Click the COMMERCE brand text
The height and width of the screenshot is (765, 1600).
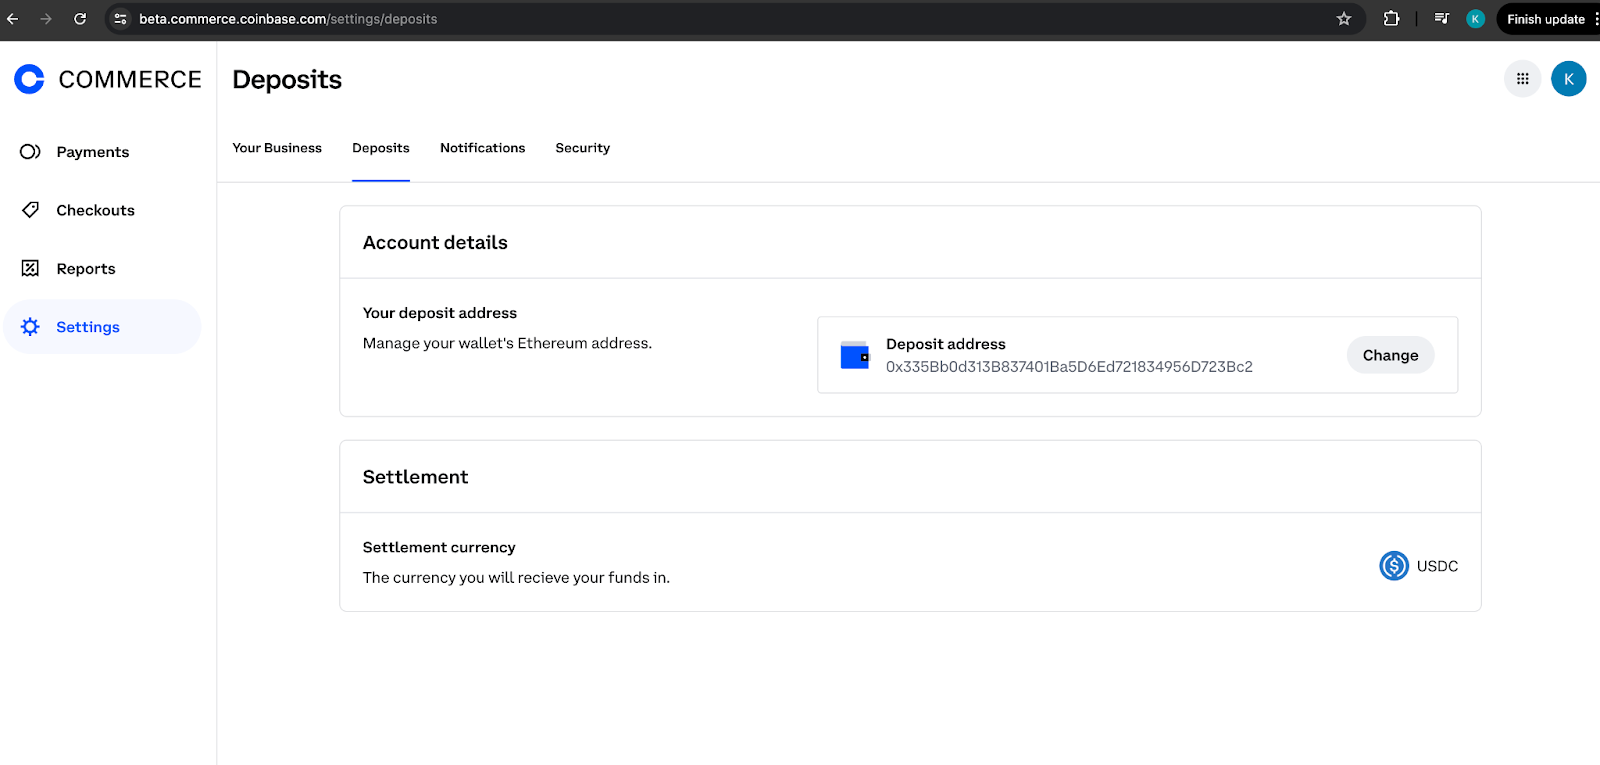coord(130,79)
